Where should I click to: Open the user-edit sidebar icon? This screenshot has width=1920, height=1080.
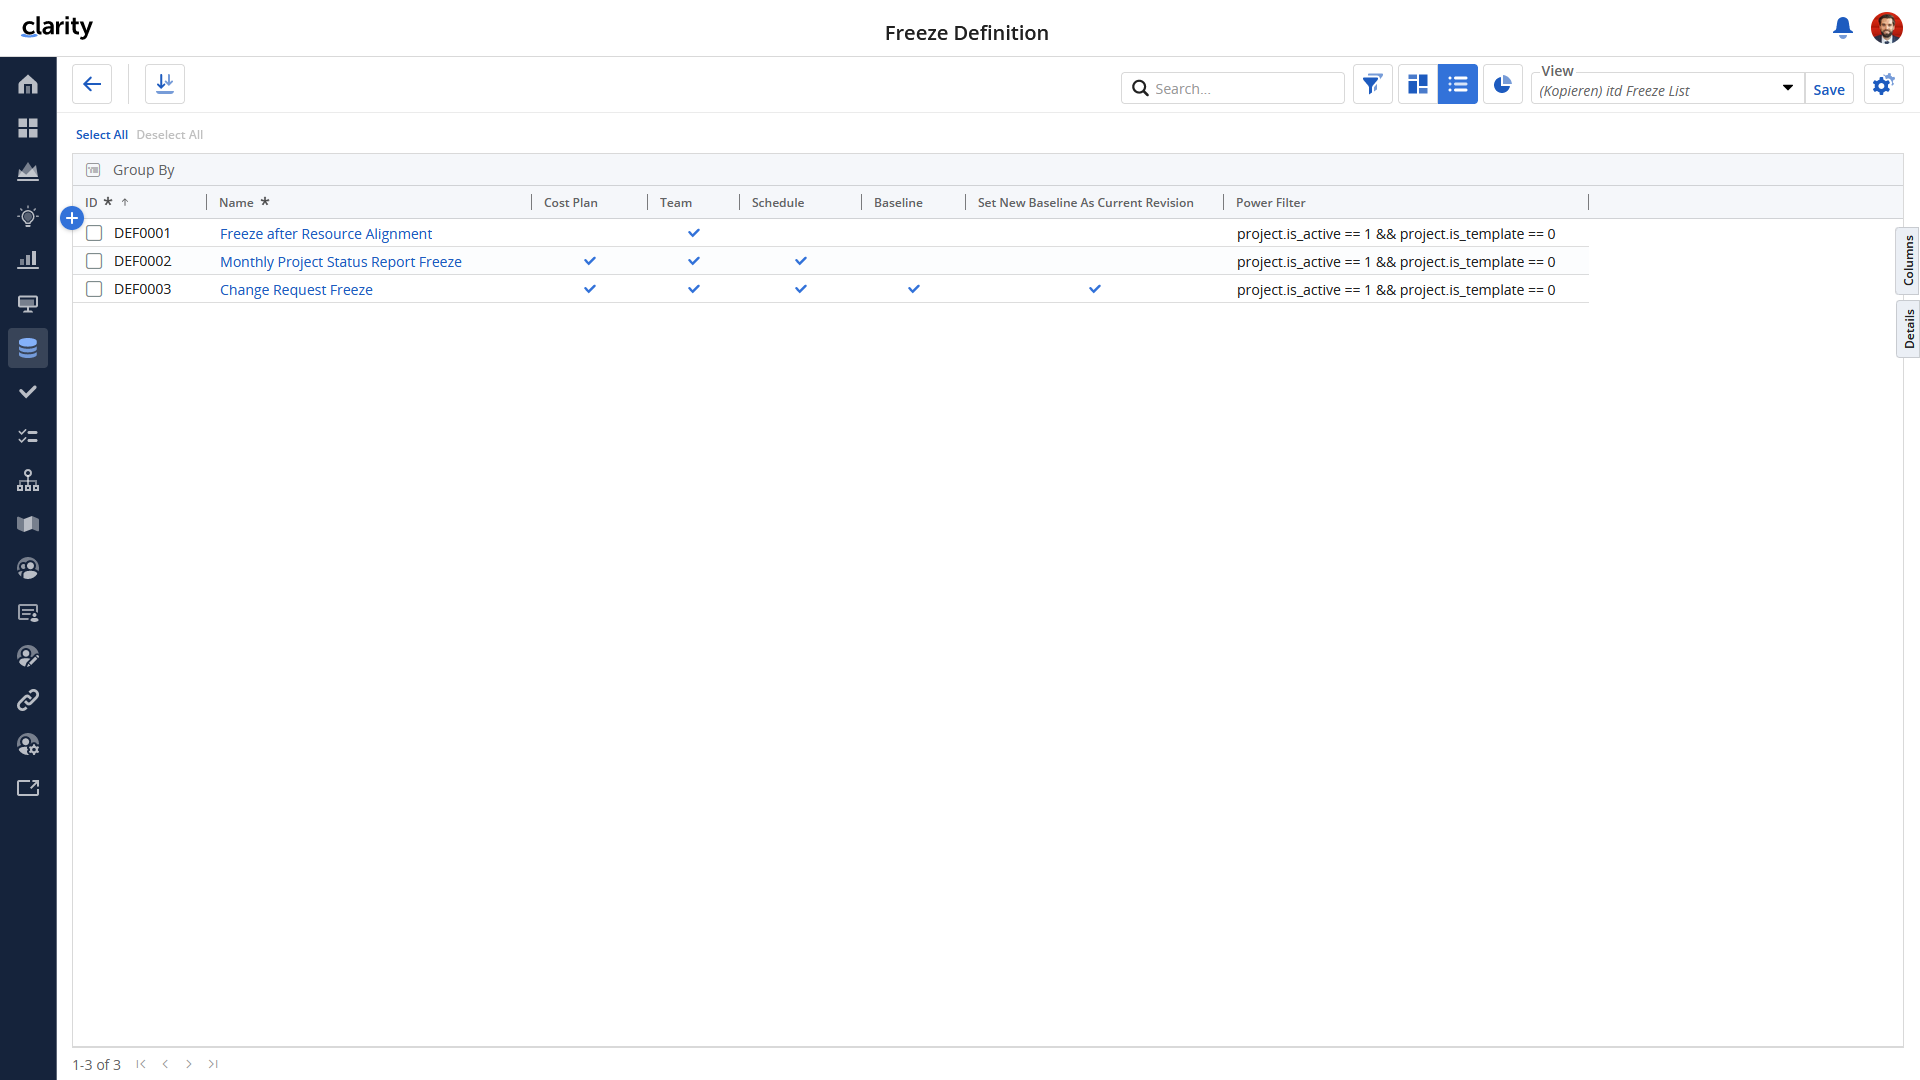pos(28,656)
